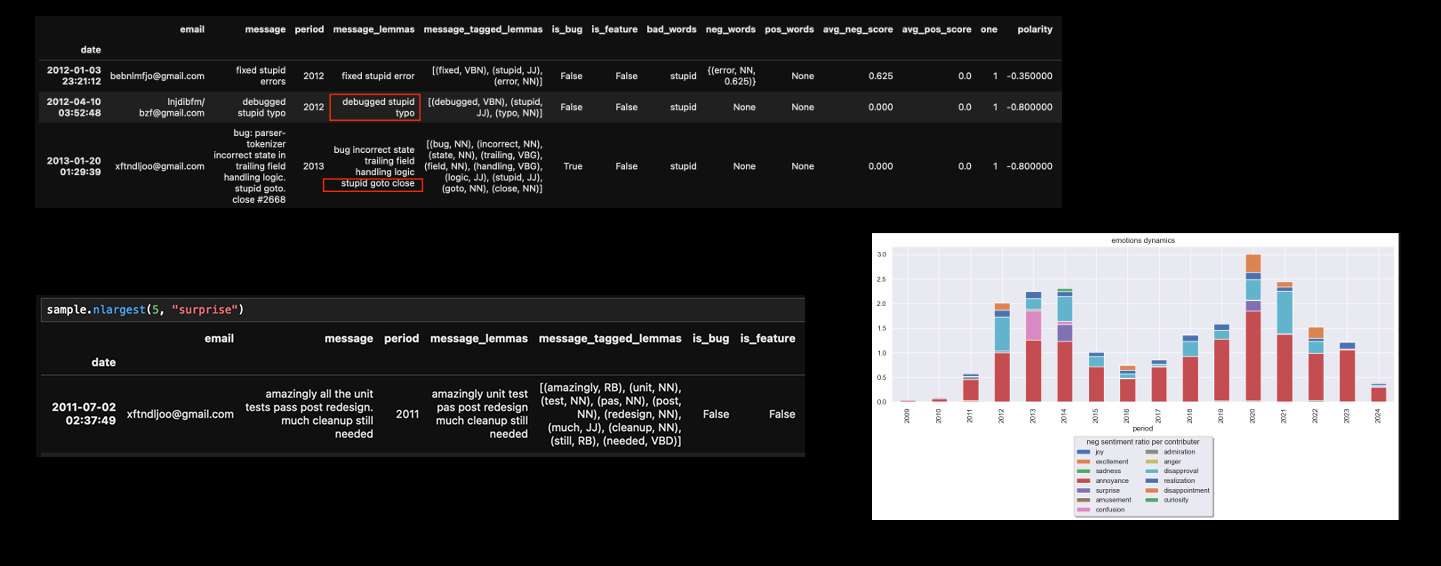The width and height of the screenshot is (1441, 566).
Task: Focus the sample.nlargest code input cell
Action: click(420, 309)
